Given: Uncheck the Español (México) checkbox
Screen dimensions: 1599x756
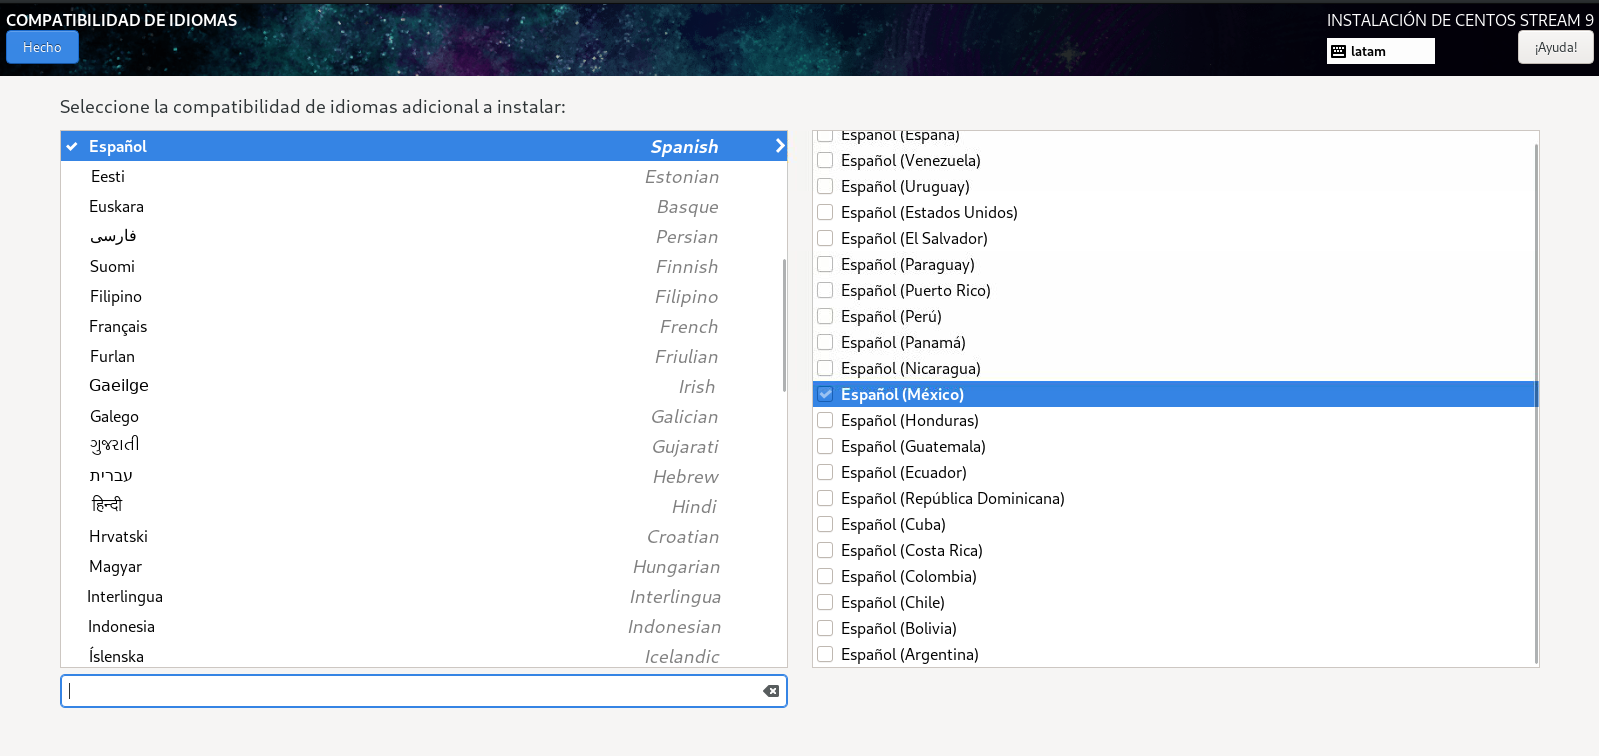Looking at the screenshot, I should (x=825, y=394).
